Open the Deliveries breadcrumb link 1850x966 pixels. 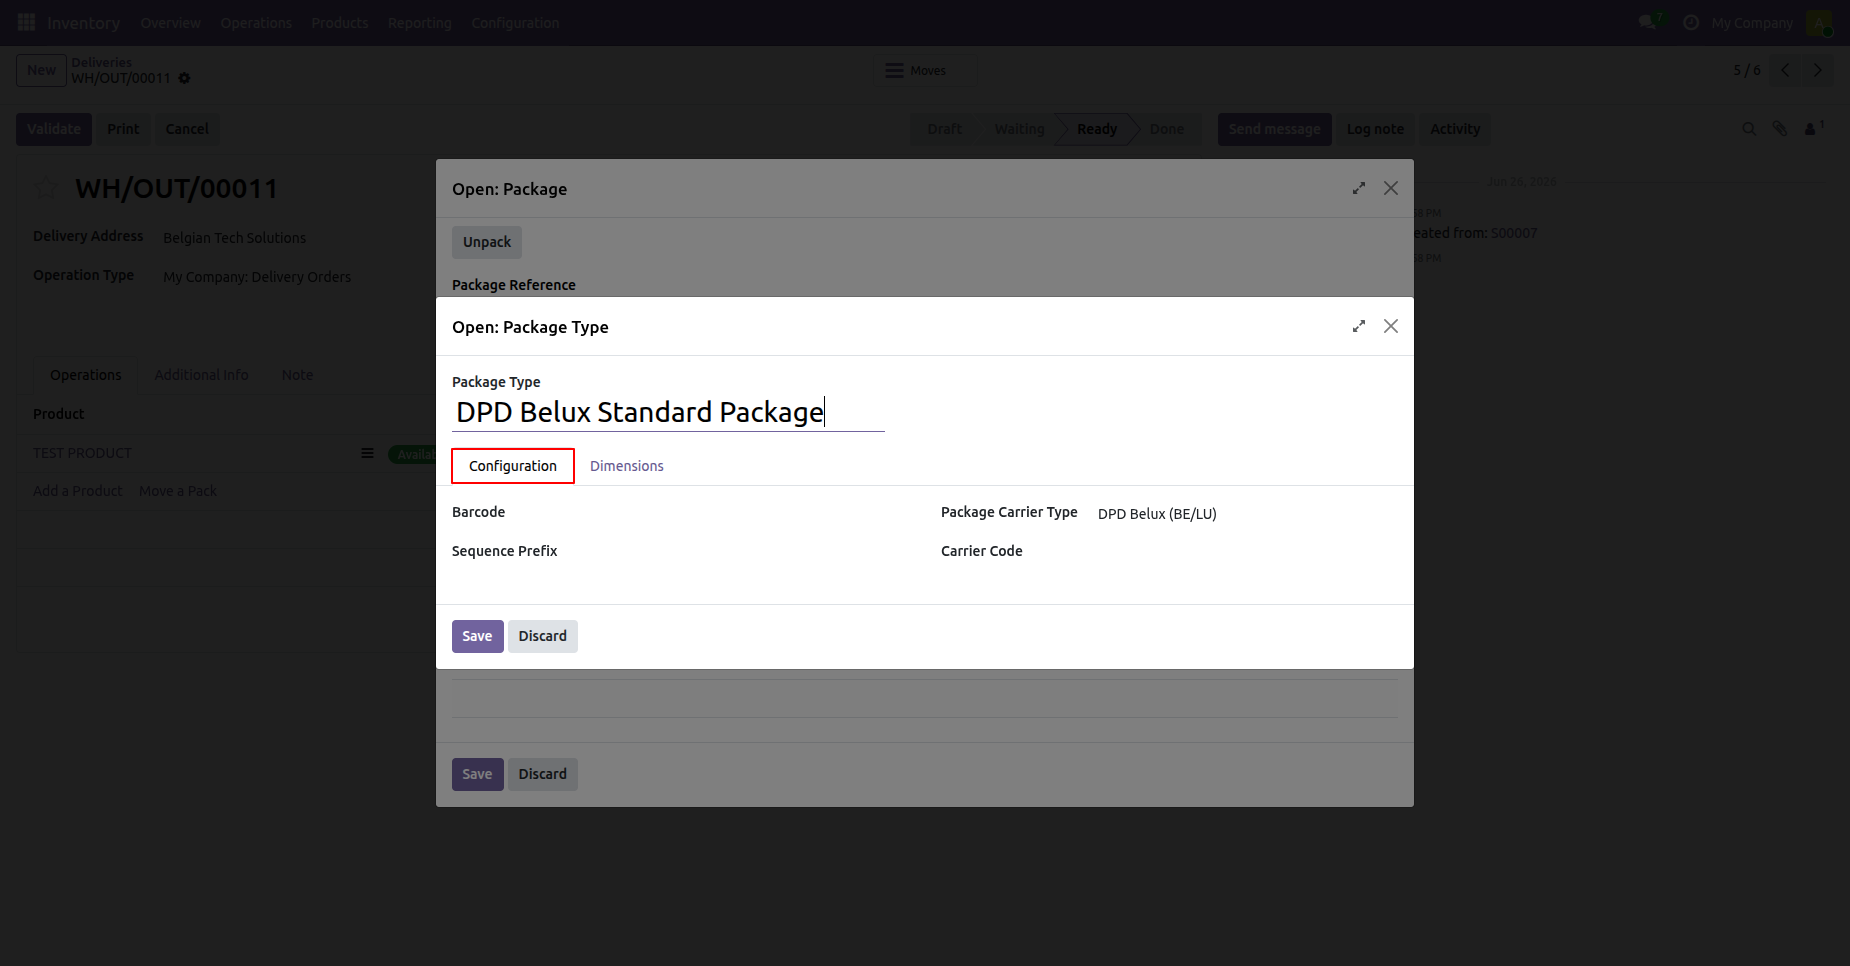click(101, 62)
